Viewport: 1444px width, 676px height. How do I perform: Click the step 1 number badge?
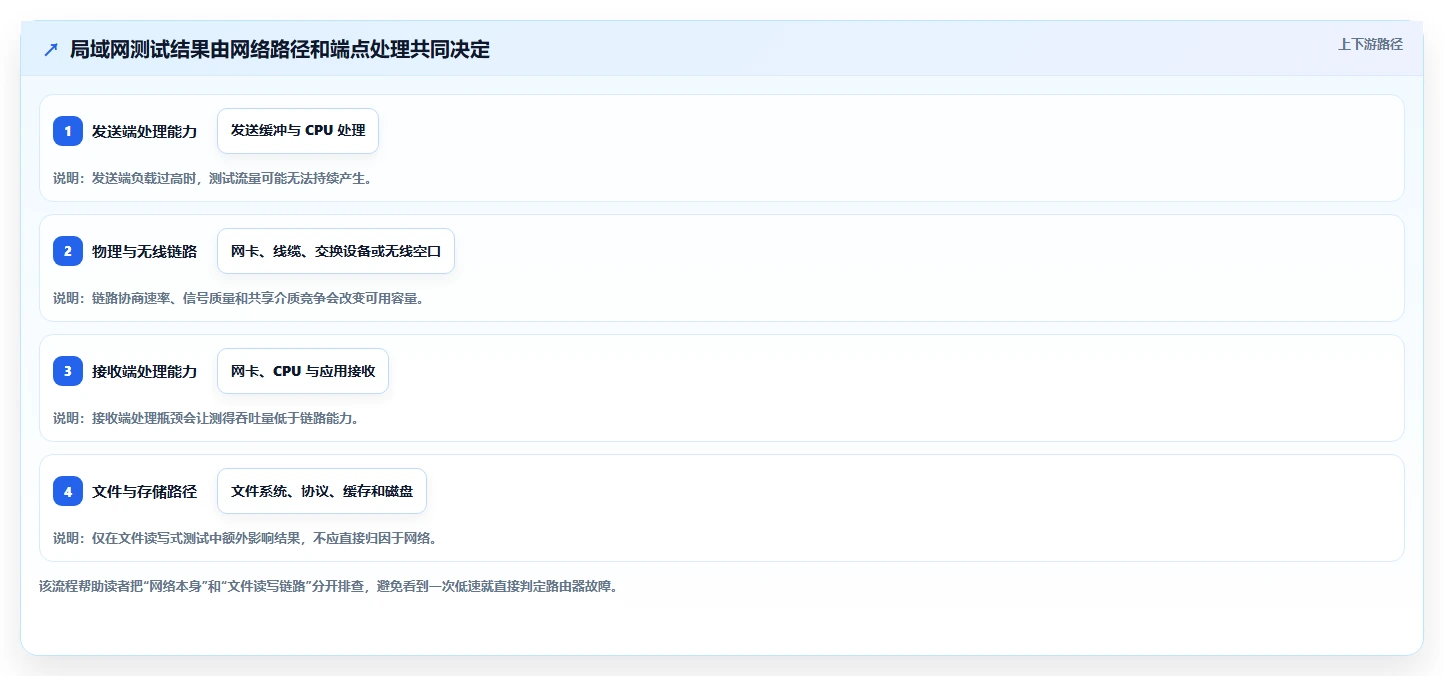tap(68, 131)
